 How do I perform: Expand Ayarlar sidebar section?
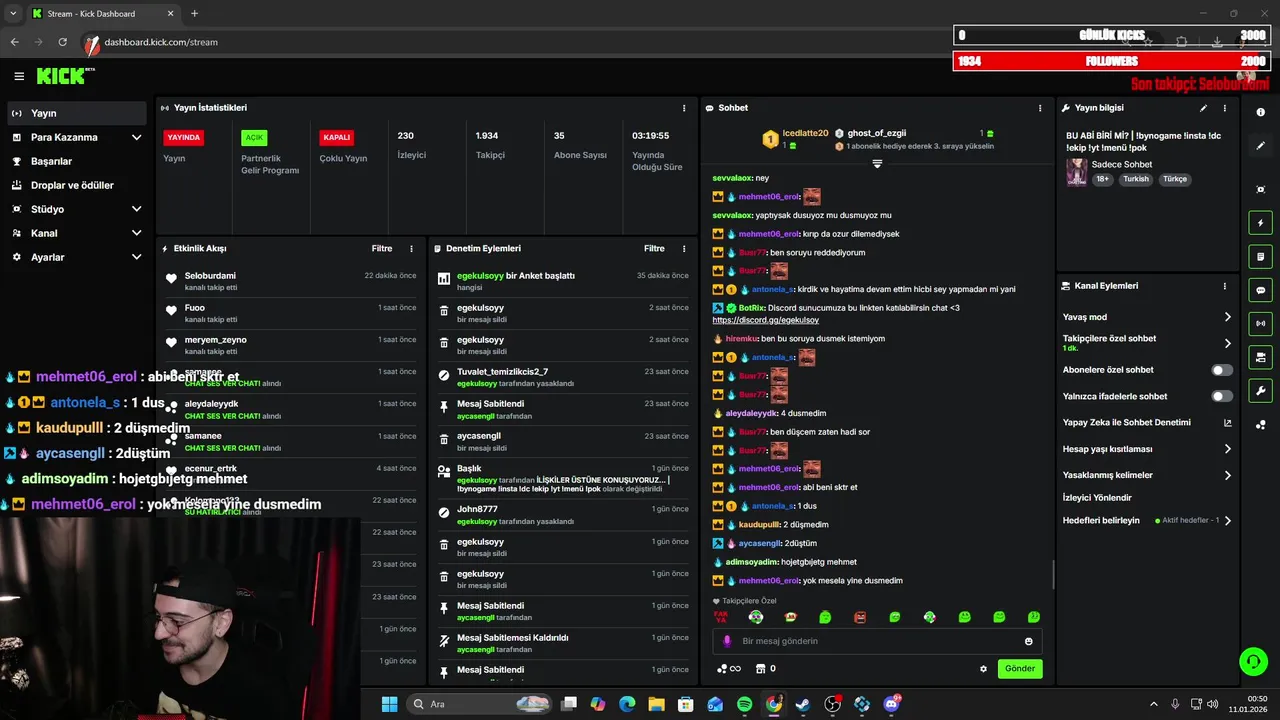tap(136, 257)
